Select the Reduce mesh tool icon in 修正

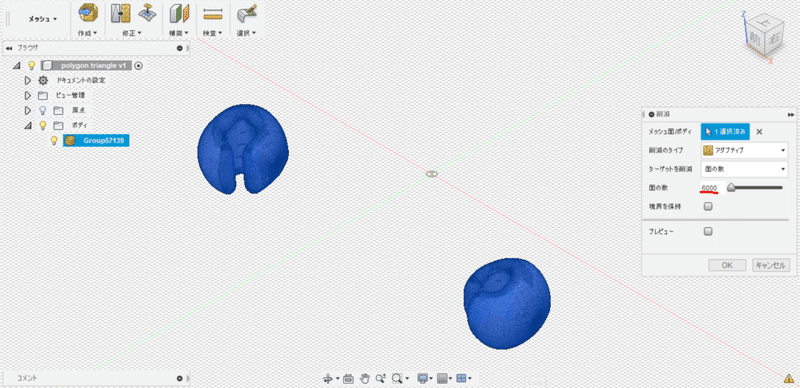pyautogui.click(x=120, y=13)
